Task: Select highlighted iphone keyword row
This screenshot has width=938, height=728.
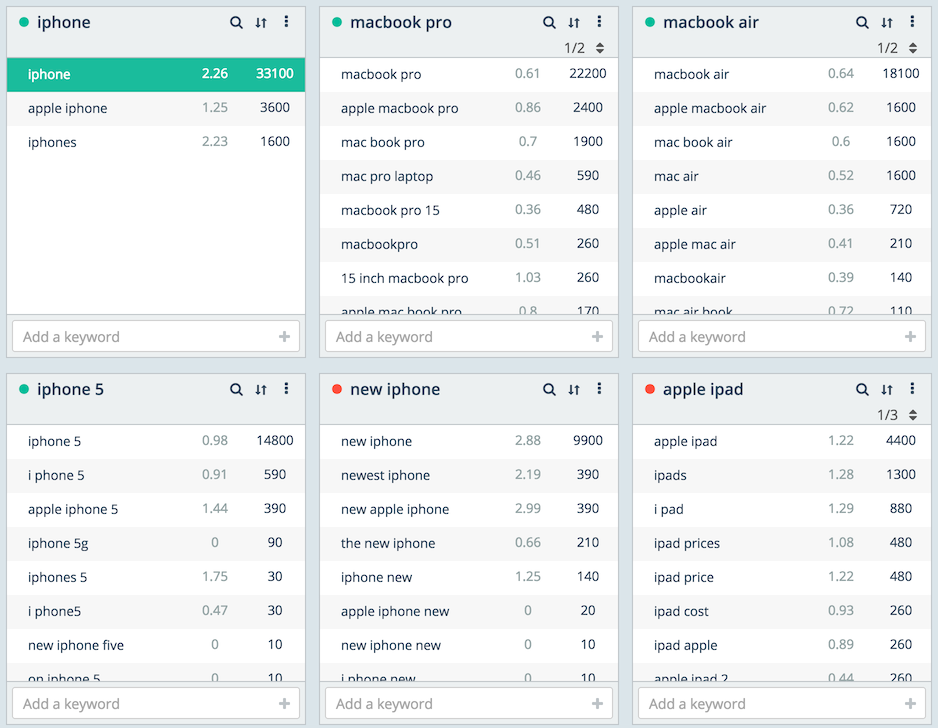Action: tap(156, 74)
